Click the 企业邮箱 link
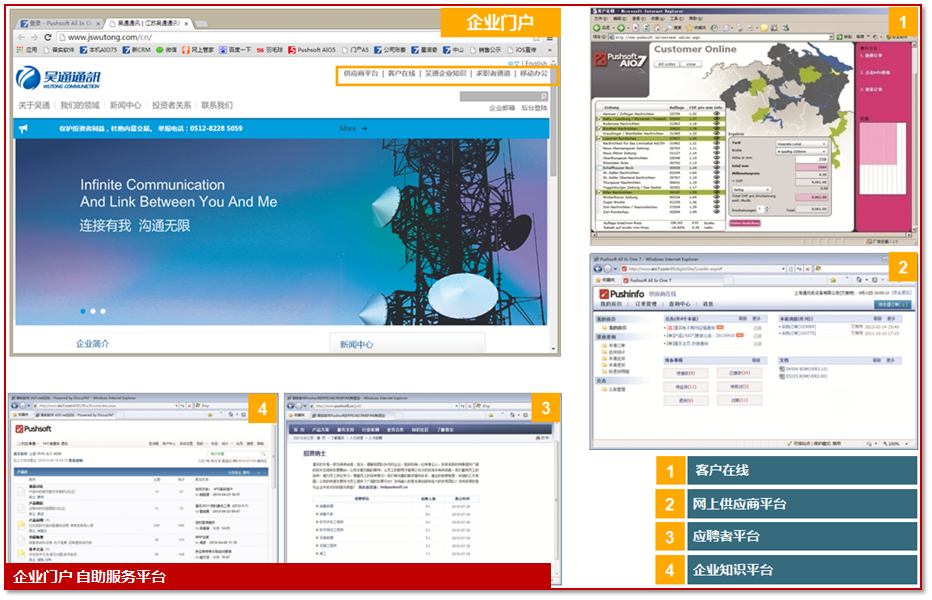 [x=502, y=108]
